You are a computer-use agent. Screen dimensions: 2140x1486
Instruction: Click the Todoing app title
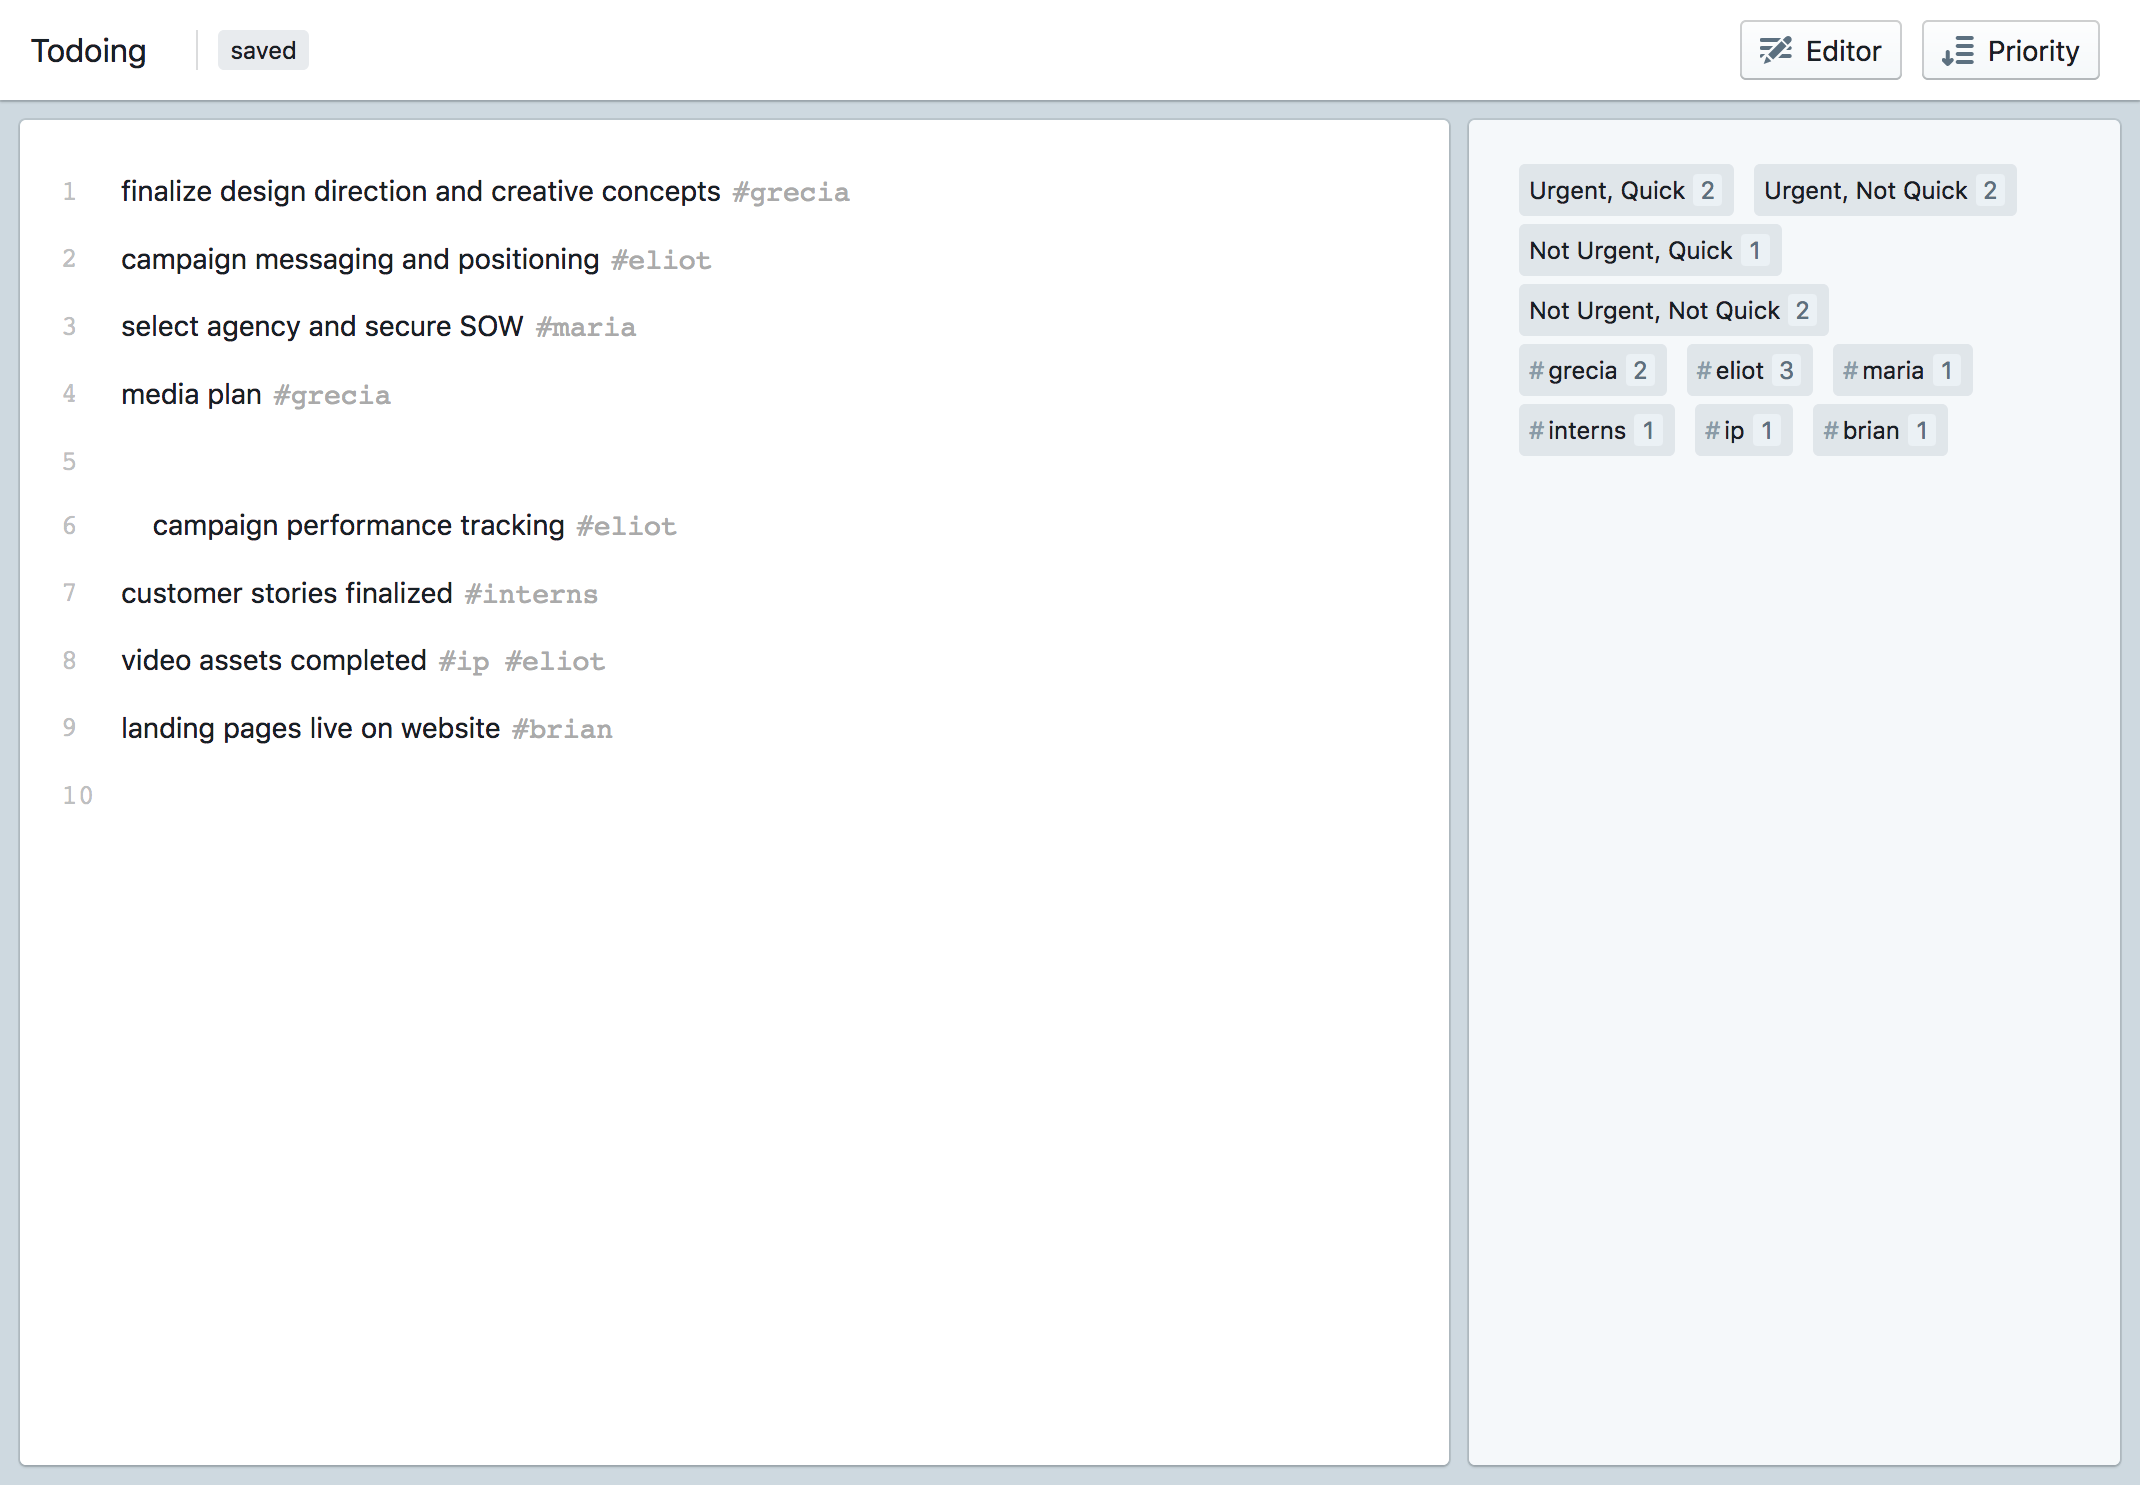coord(89,50)
